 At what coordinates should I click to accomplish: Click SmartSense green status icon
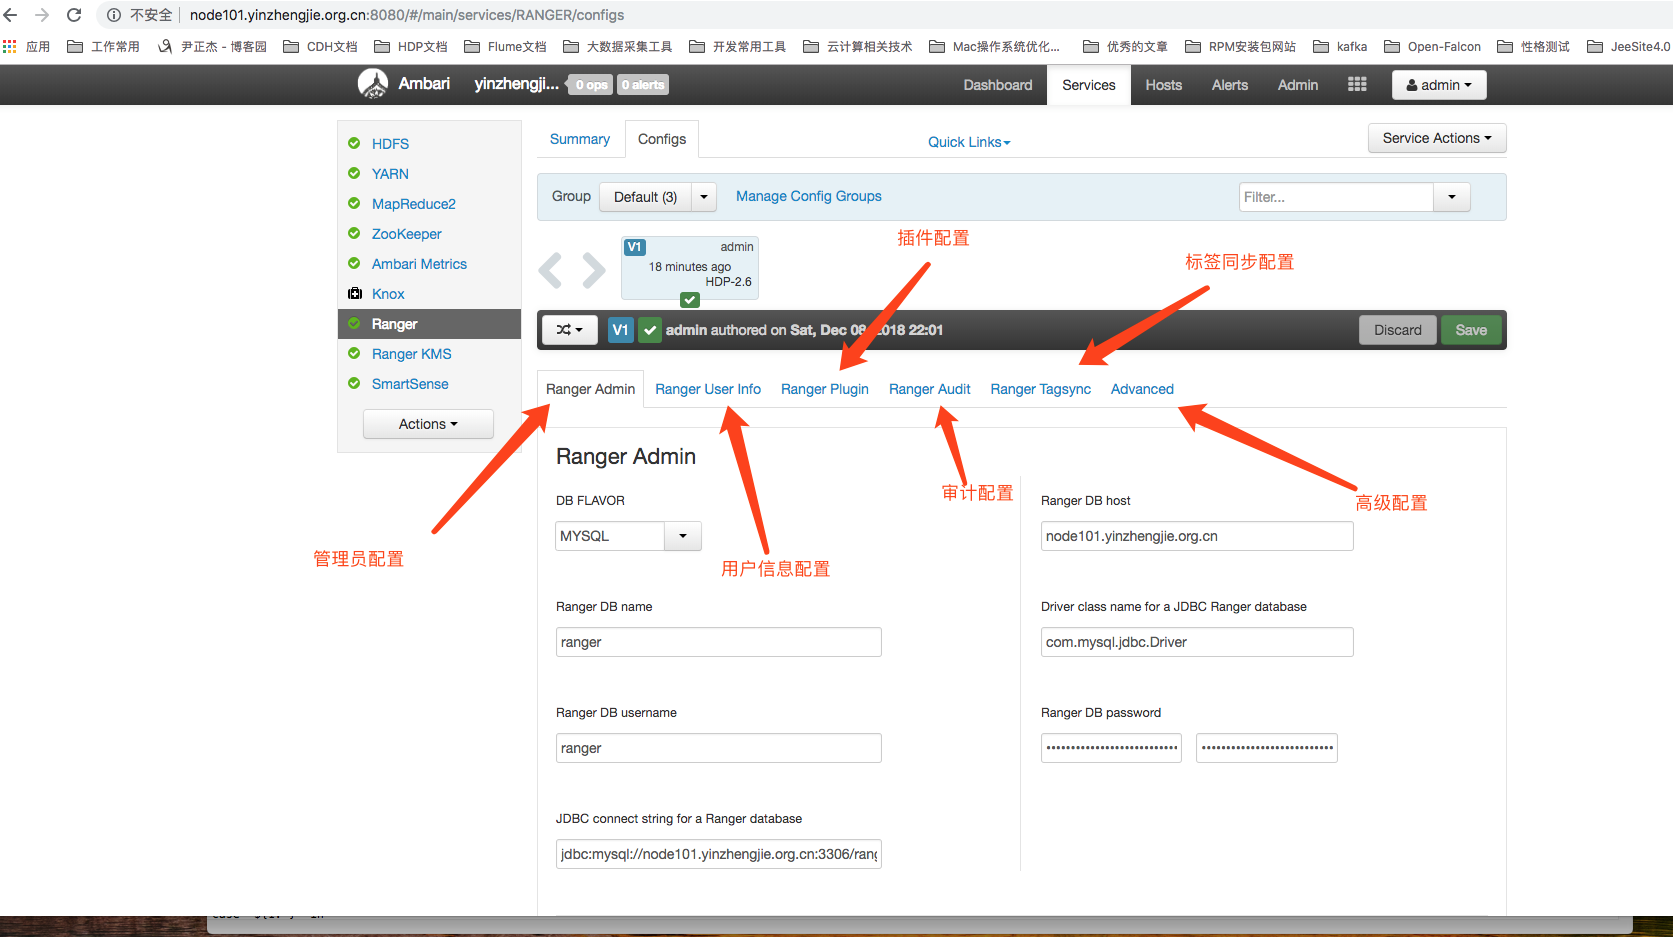click(x=354, y=383)
